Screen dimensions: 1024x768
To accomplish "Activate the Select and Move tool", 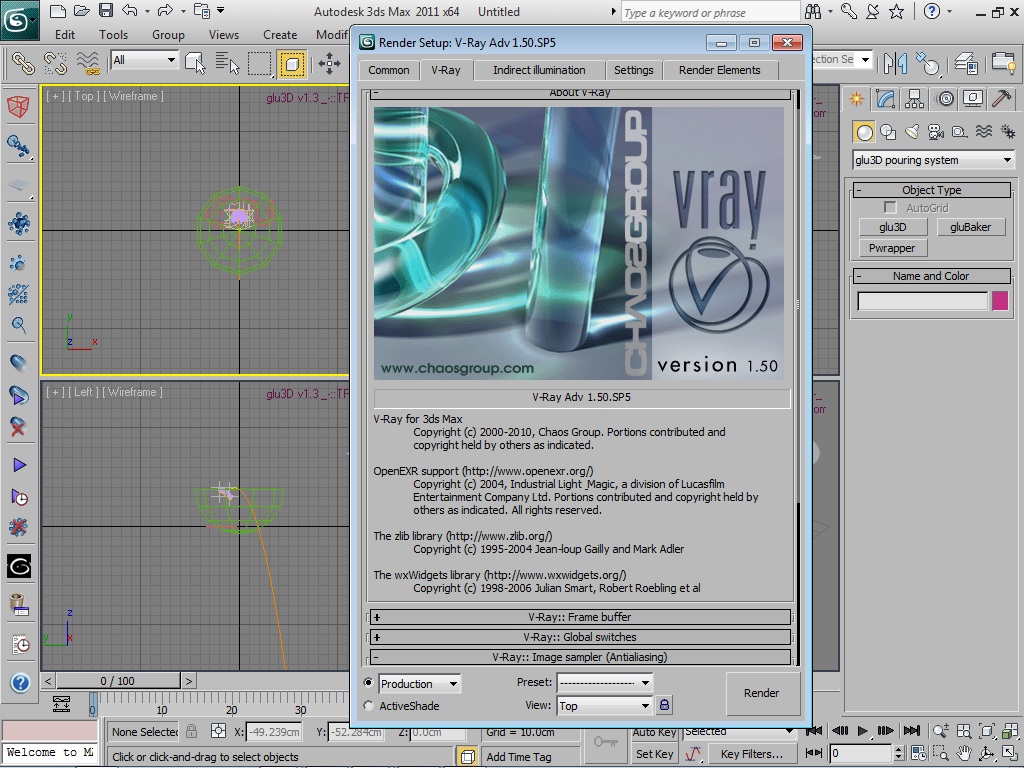I will [329, 63].
